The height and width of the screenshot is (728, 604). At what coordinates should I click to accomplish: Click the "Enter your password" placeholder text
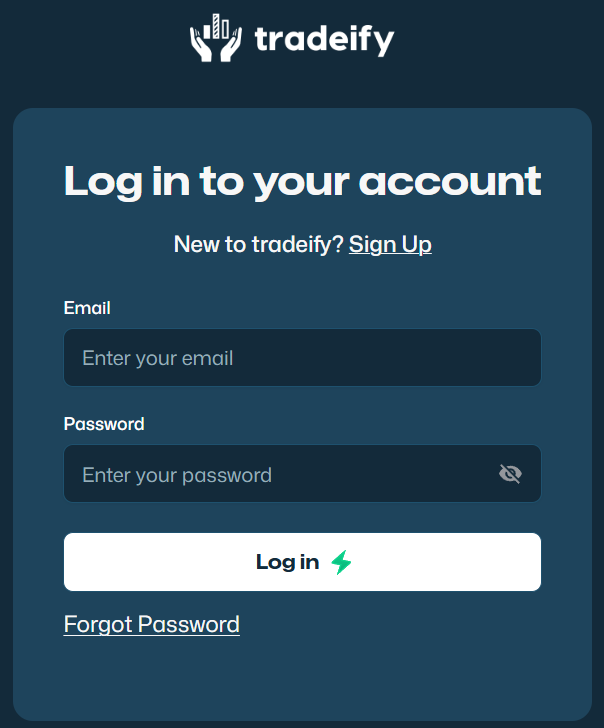pos(177,475)
